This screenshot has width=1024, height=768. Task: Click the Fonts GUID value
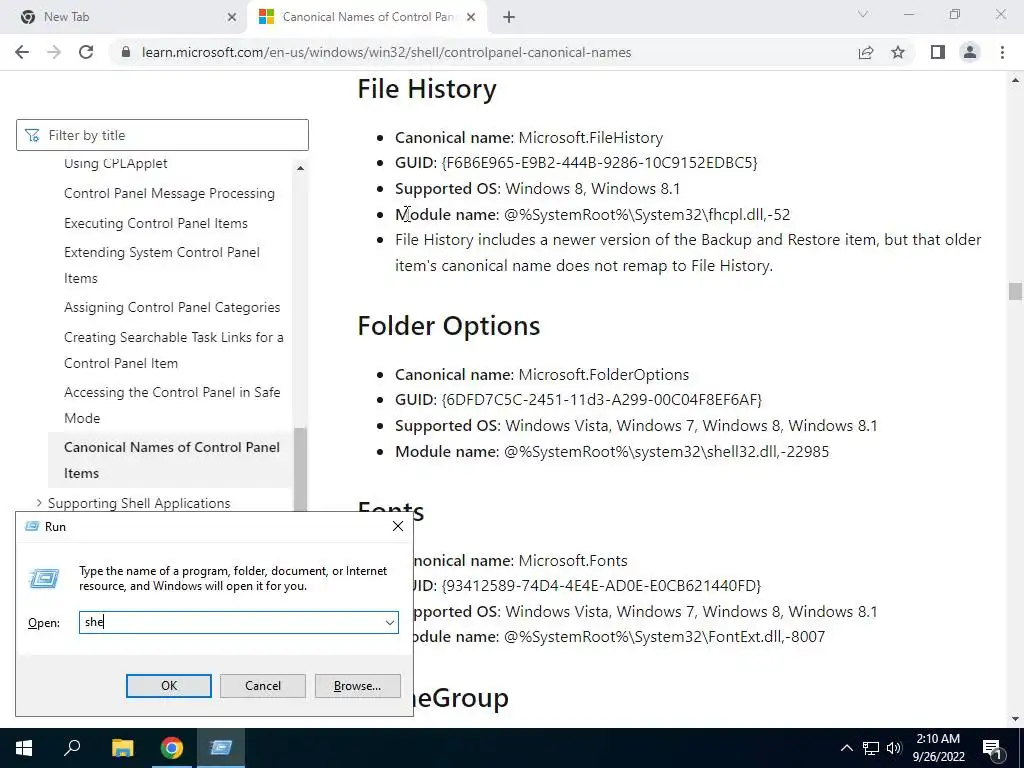click(601, 586)
